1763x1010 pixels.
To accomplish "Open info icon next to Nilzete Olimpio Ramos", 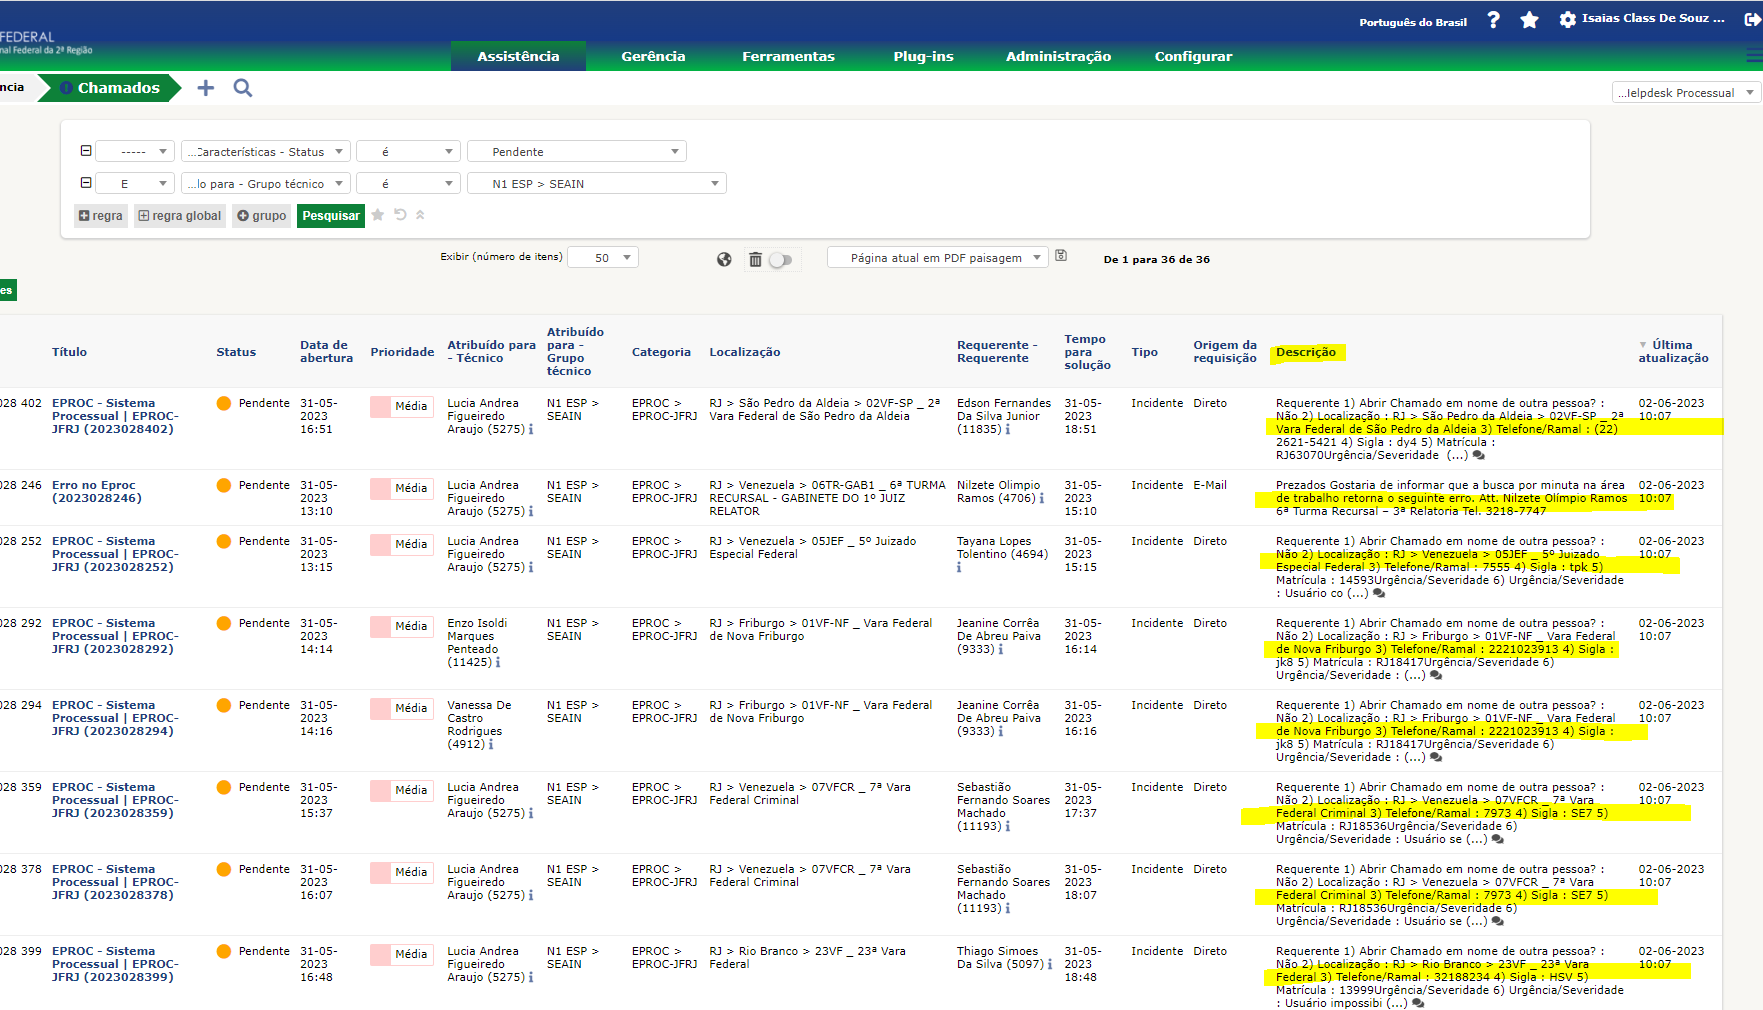I will click(x=1042, y=498).
